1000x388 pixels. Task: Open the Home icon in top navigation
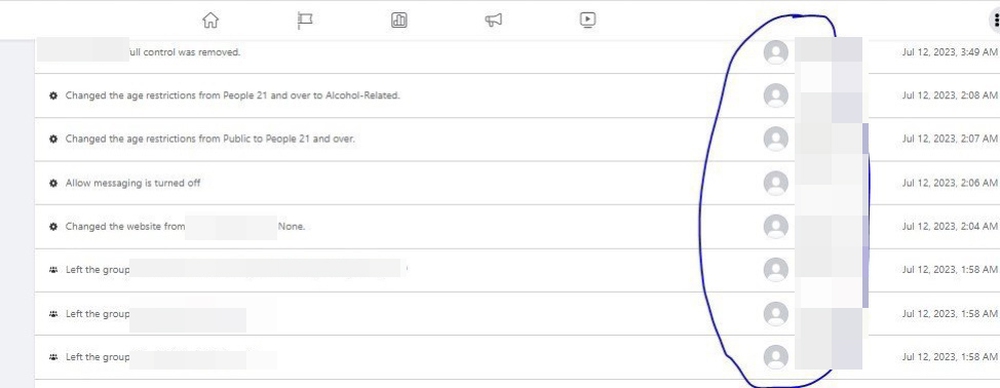click(x=210, y=20)
